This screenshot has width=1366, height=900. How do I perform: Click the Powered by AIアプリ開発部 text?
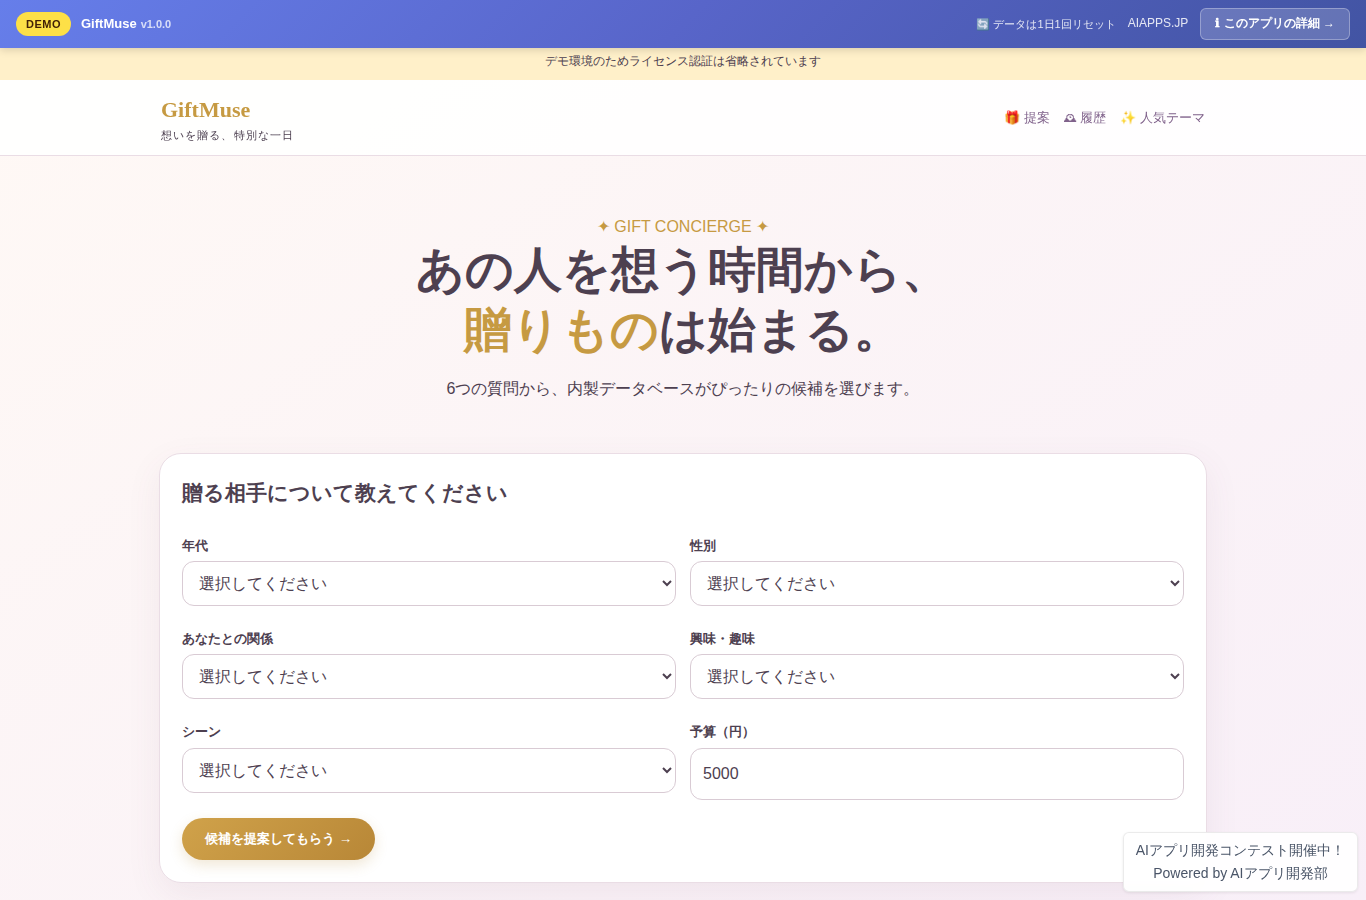1240,873
